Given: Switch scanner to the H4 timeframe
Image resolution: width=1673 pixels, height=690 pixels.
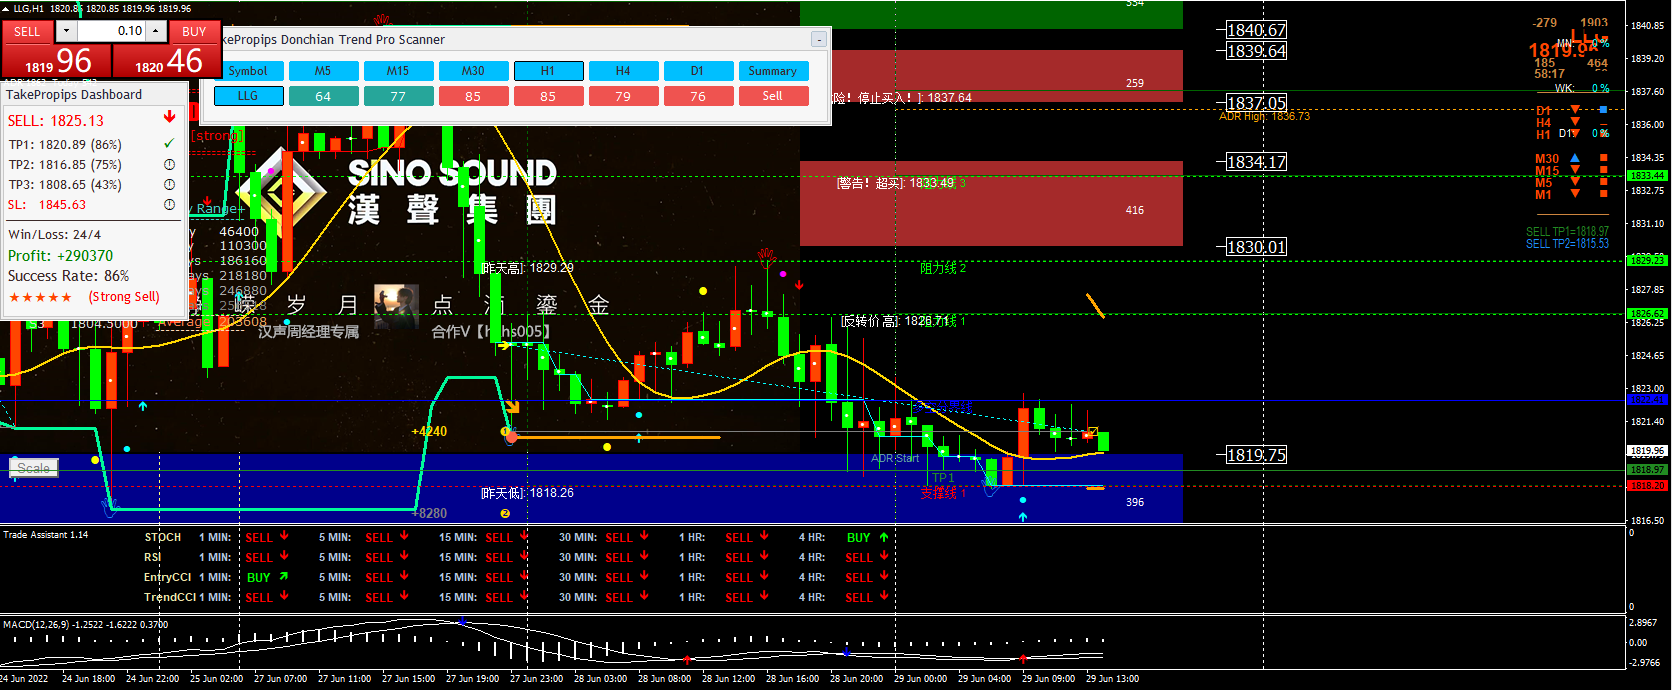Looking at the screenshot, I should 623,71.
